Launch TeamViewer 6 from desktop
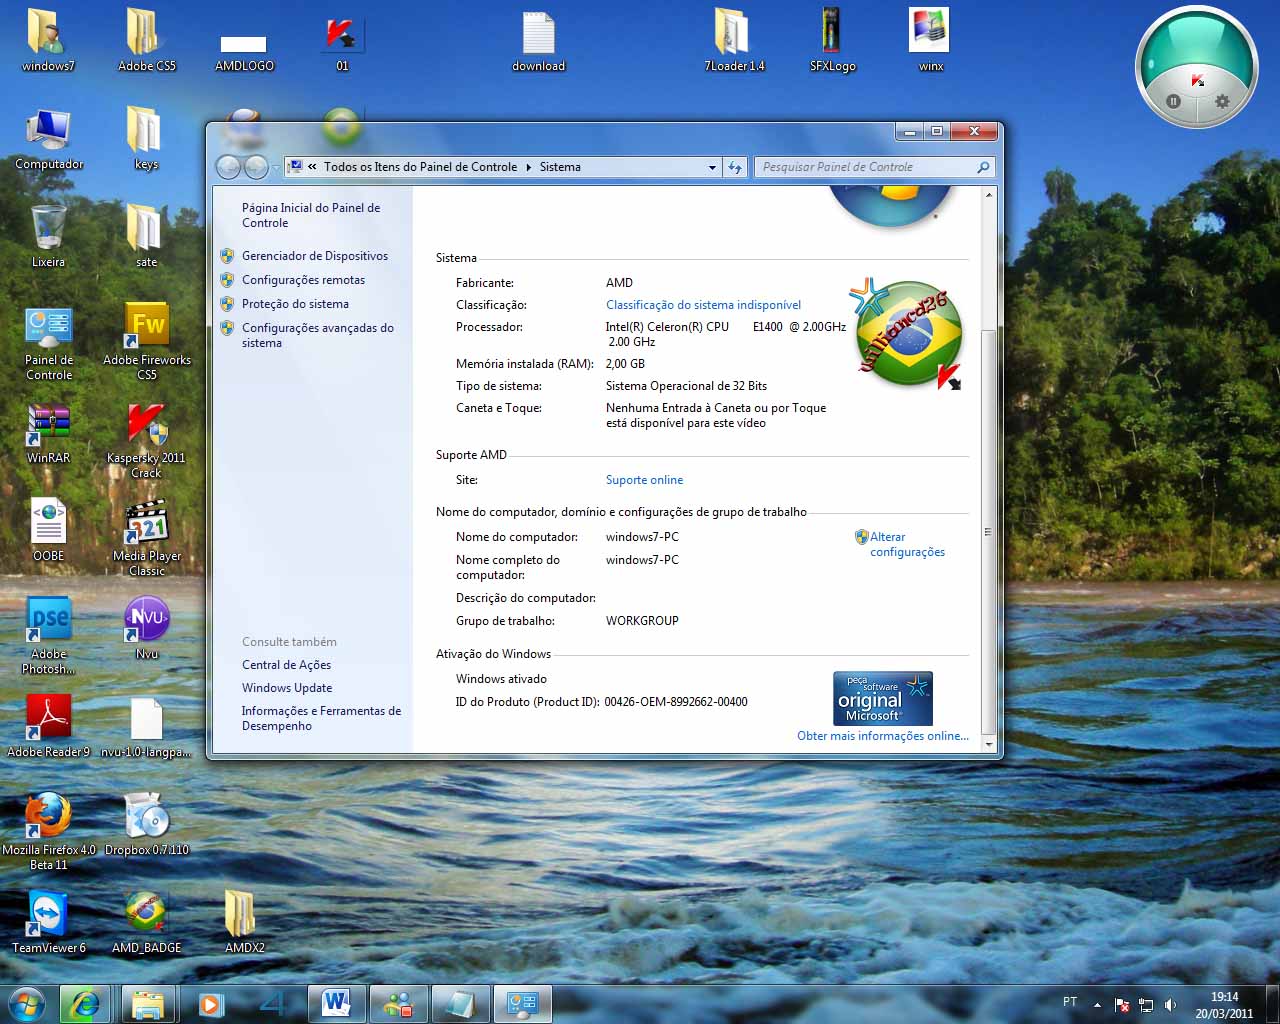1280x1024 pixels. pyautogui.click(x=48, y=914)
